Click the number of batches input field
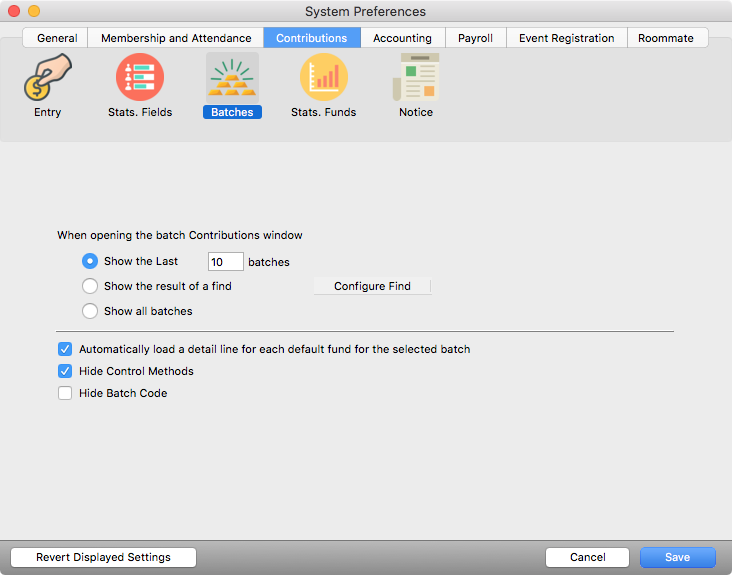This screenshot has height=575, width=732. click(x=225, y=262)
